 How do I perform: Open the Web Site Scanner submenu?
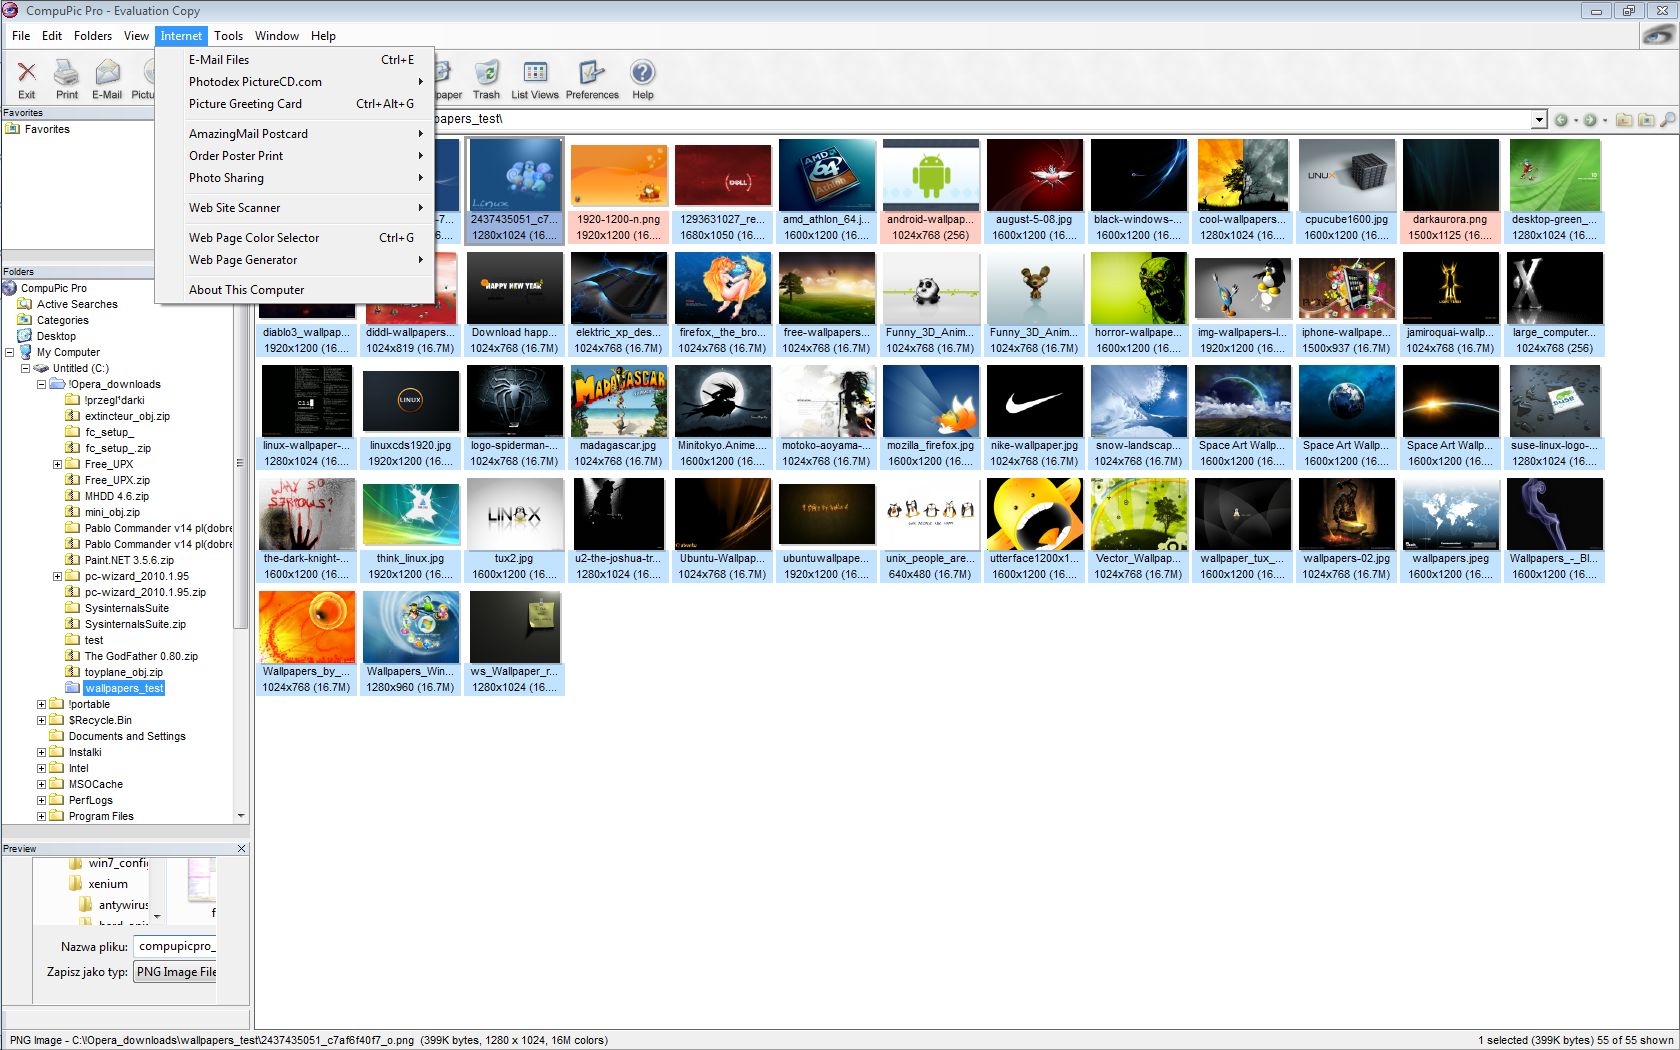[x=295, y=208]
